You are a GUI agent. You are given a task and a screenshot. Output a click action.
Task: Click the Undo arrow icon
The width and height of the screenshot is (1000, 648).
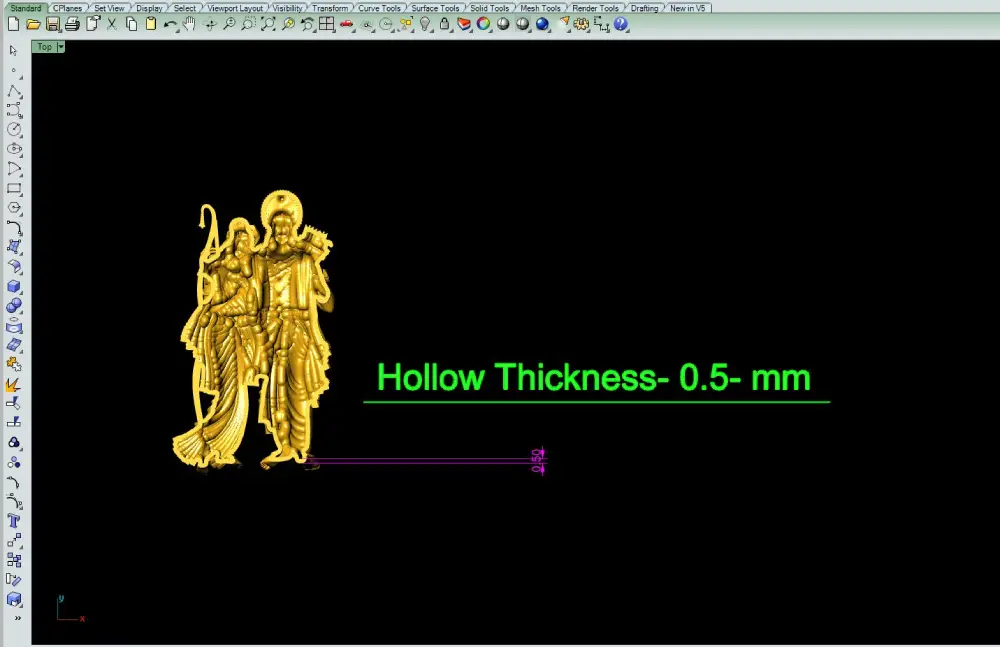[x=170, y=24]
